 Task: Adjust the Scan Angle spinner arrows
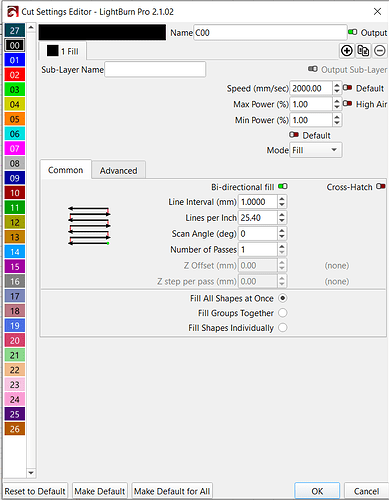282,234
